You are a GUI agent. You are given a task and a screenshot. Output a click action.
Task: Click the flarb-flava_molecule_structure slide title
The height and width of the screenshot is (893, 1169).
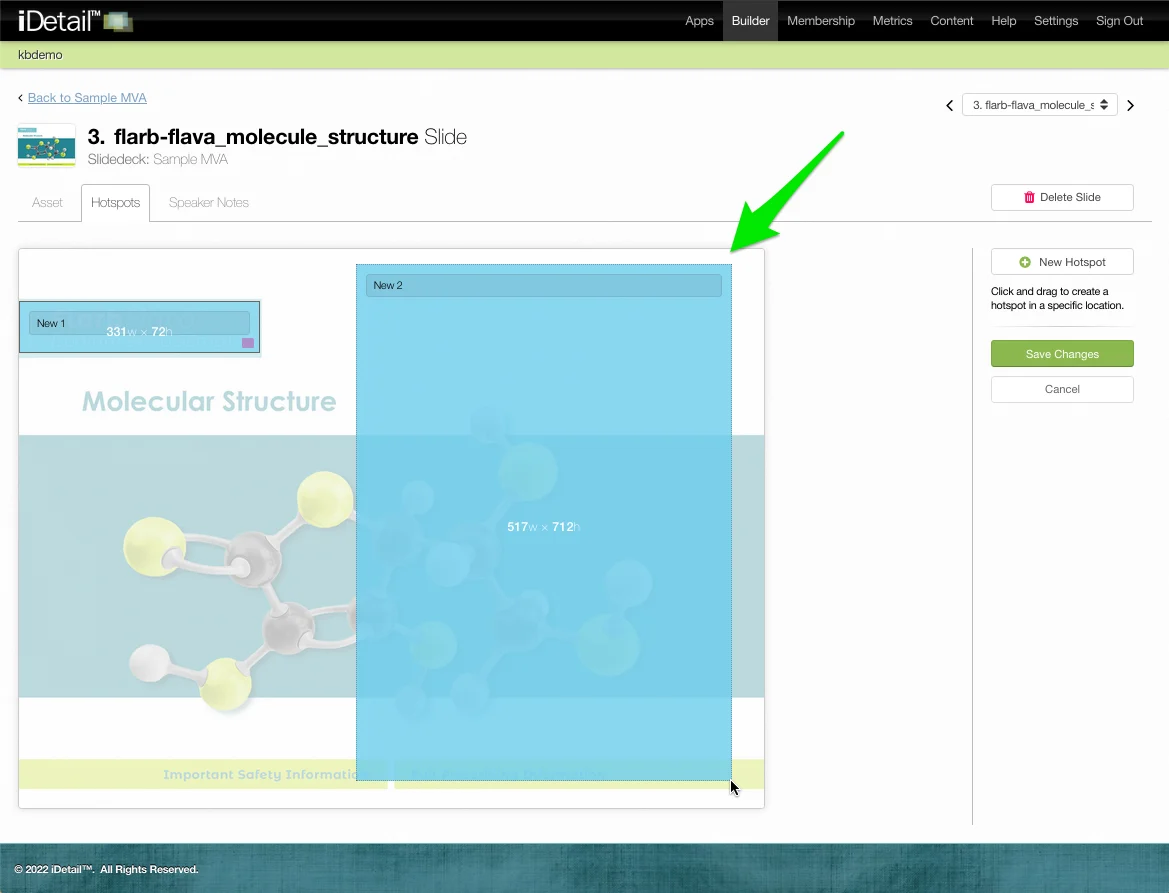[266, 137]
